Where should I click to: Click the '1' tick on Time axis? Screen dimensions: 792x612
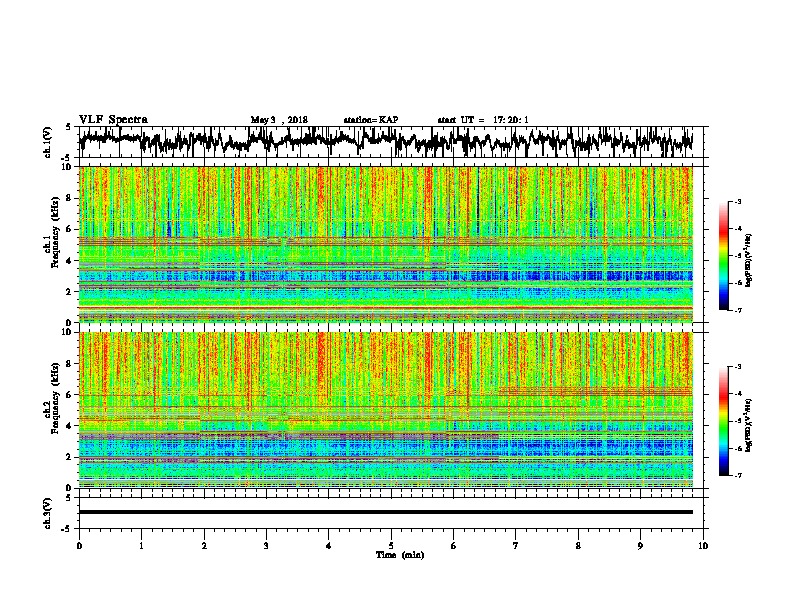click(141, 546)
